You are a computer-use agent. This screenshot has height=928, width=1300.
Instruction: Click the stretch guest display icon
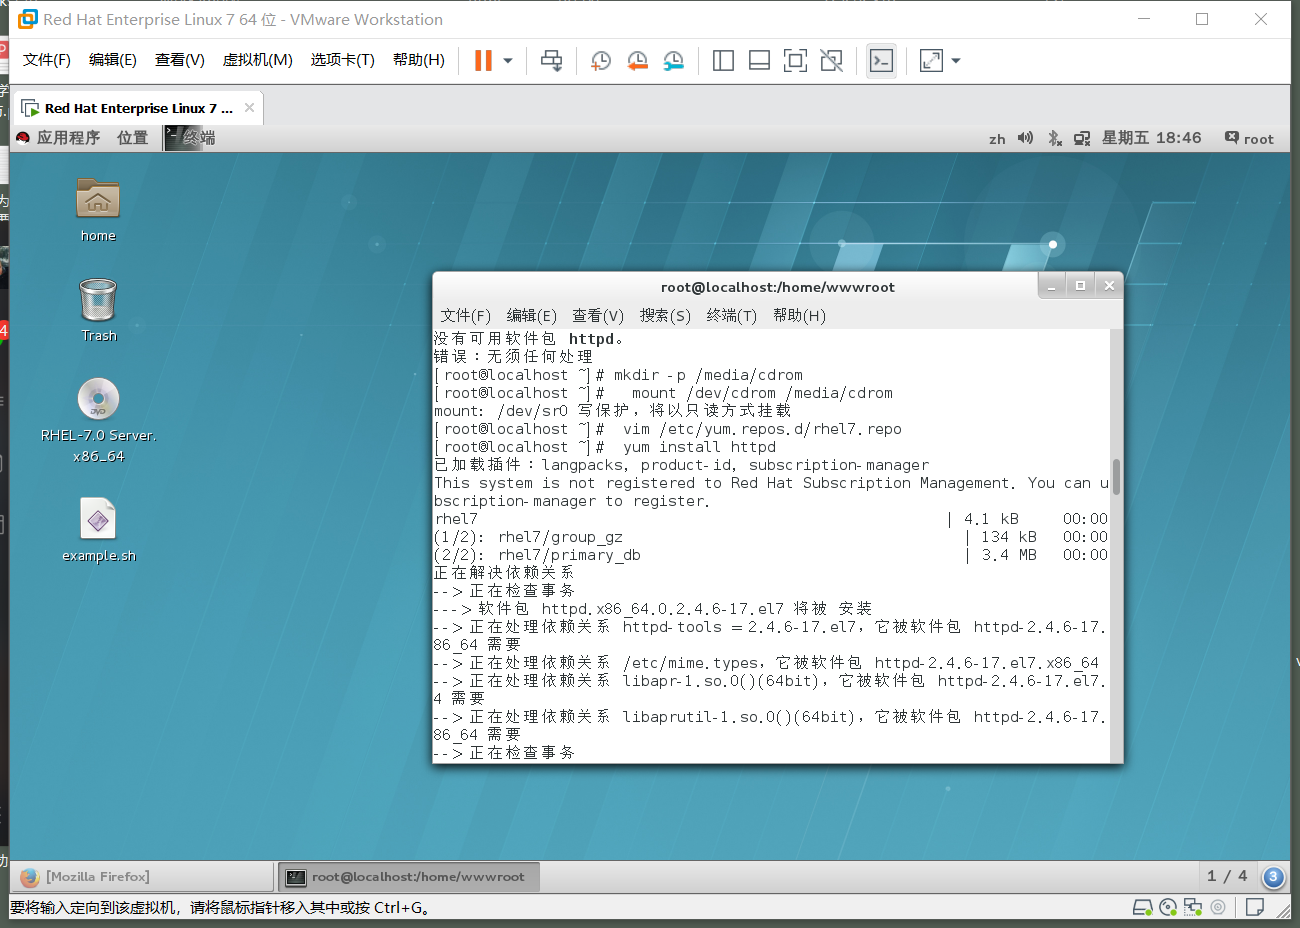click(x=931, y=61)
